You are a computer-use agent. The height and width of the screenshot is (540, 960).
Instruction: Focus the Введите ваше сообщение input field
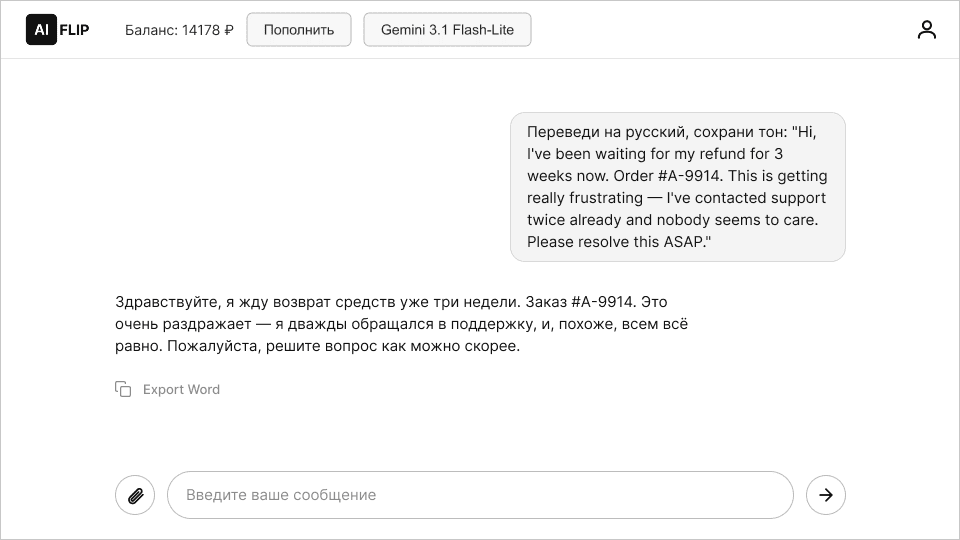pyautogui.click(x=480, y=495)
